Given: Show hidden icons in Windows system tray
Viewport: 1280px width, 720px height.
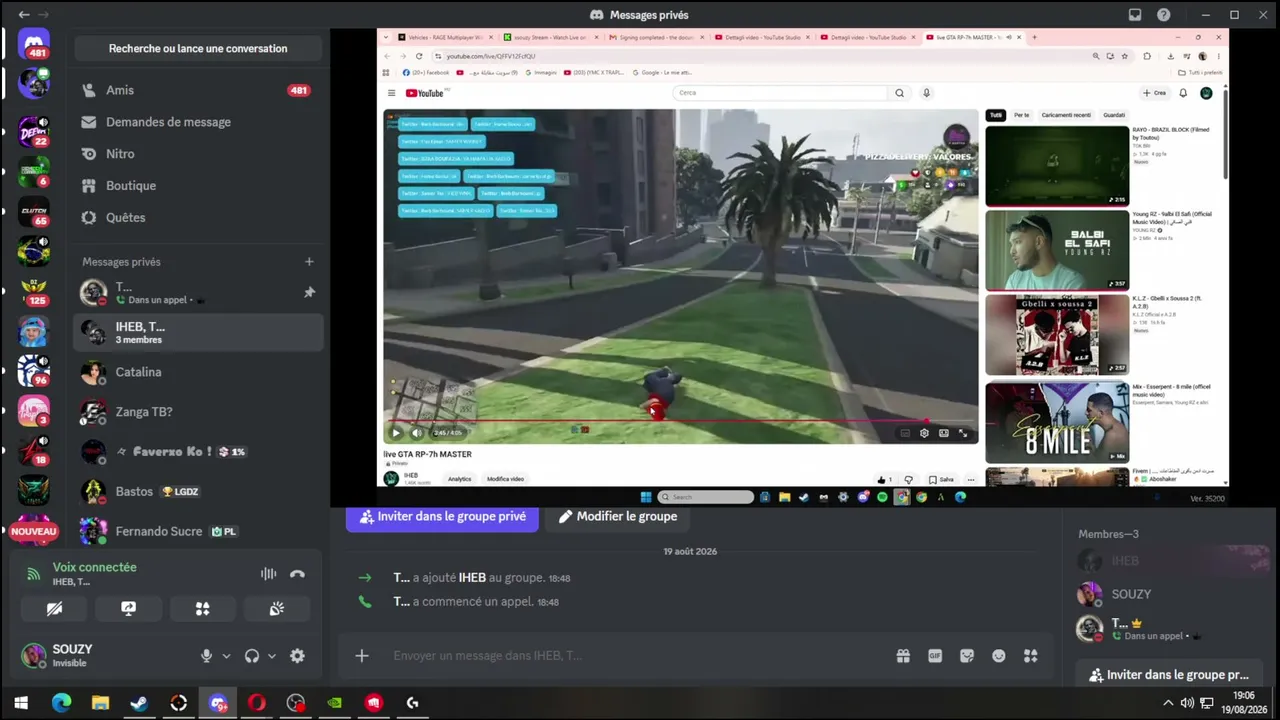Looking at the screenshot, I should [x=1168, y=703].
